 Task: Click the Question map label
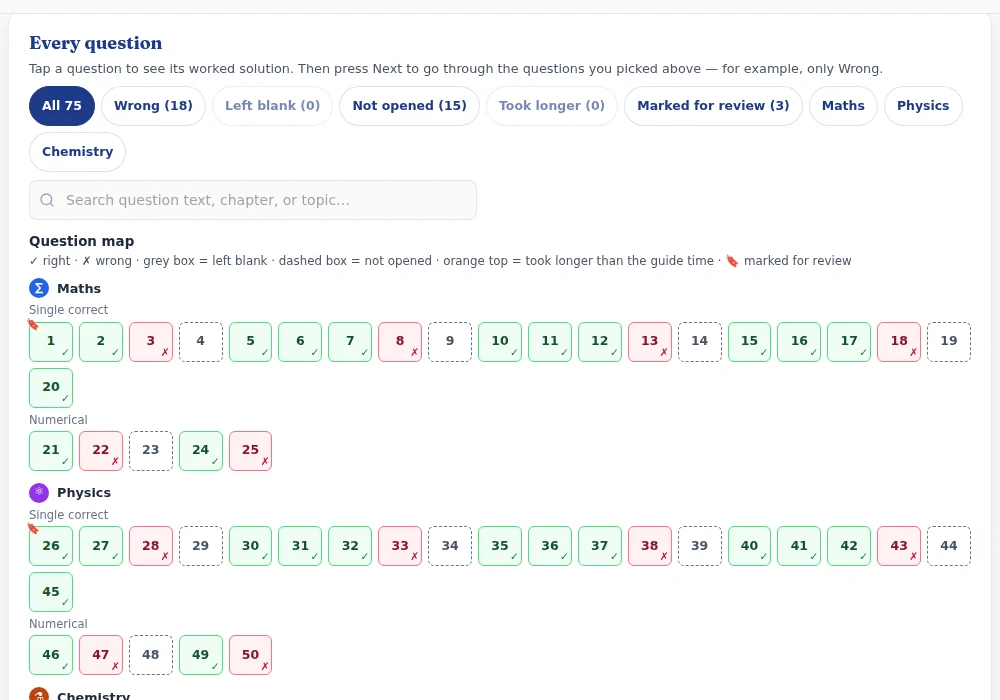click(x=82, y=241)
